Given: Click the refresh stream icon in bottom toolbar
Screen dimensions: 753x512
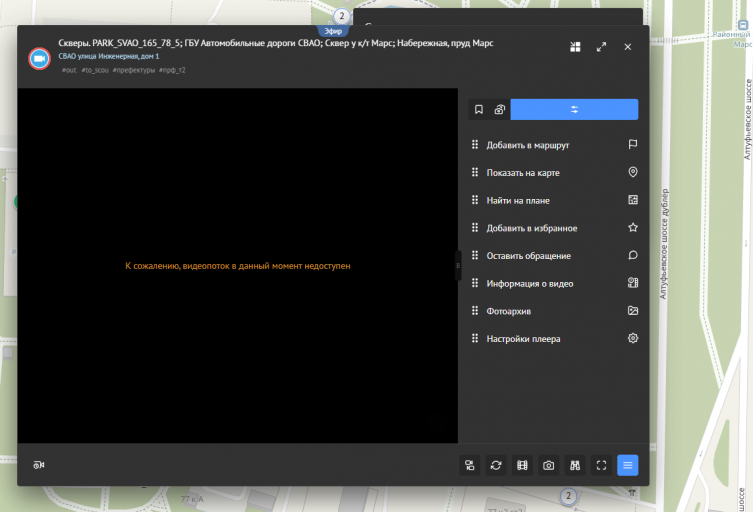Looking at the screenshot, I should (496, 465).
